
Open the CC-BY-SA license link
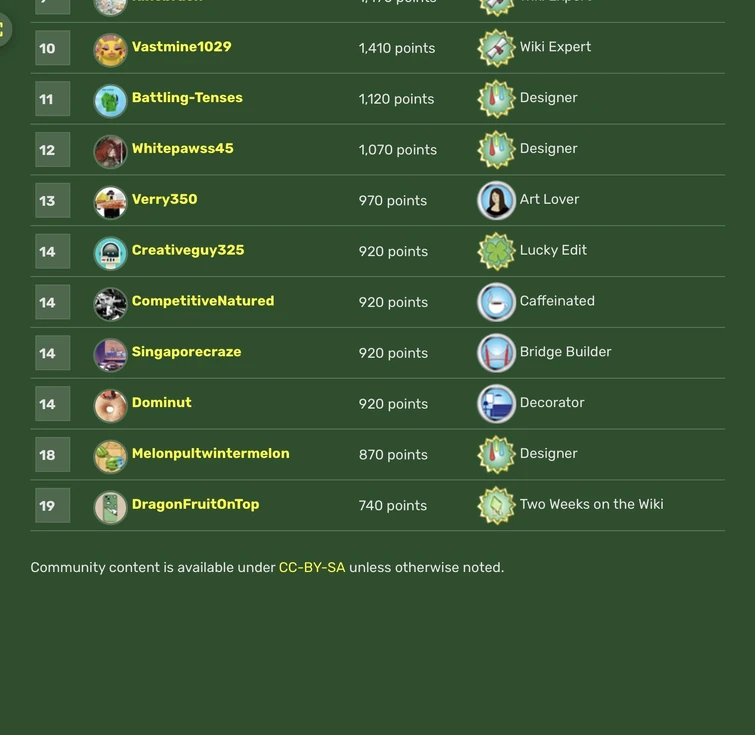pos(312,568)
